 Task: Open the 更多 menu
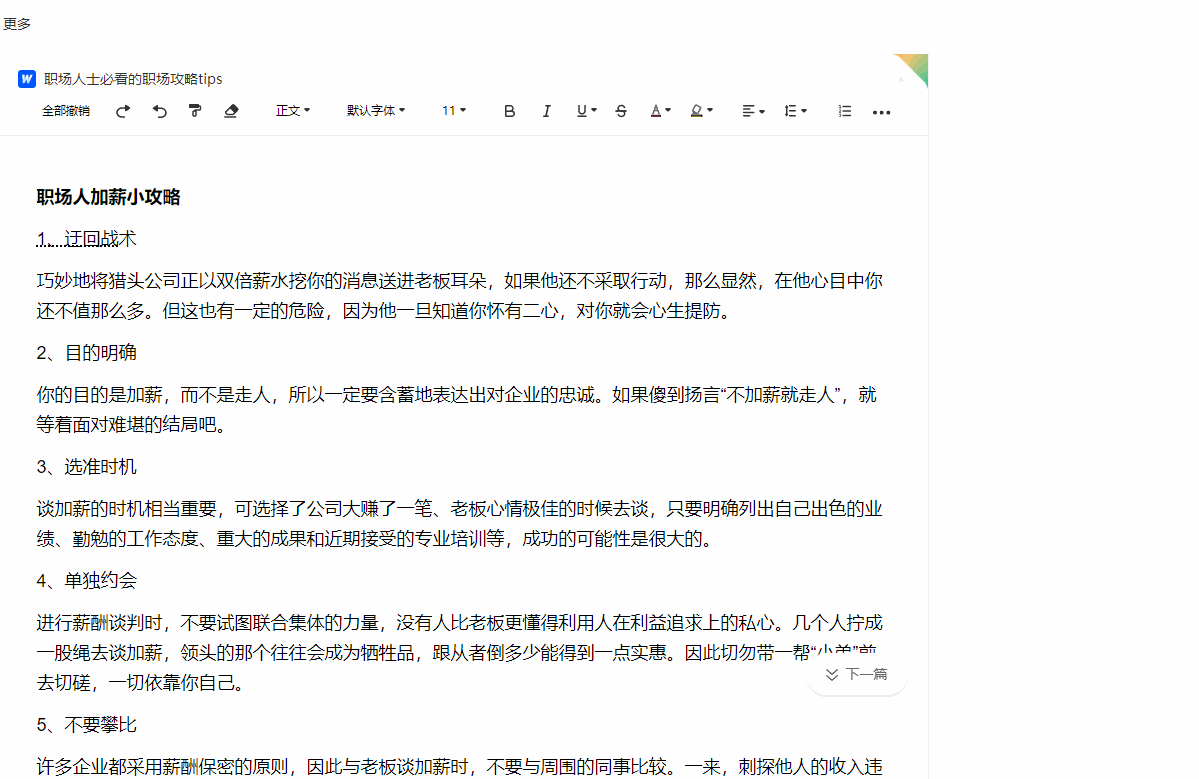pos(16,23)
